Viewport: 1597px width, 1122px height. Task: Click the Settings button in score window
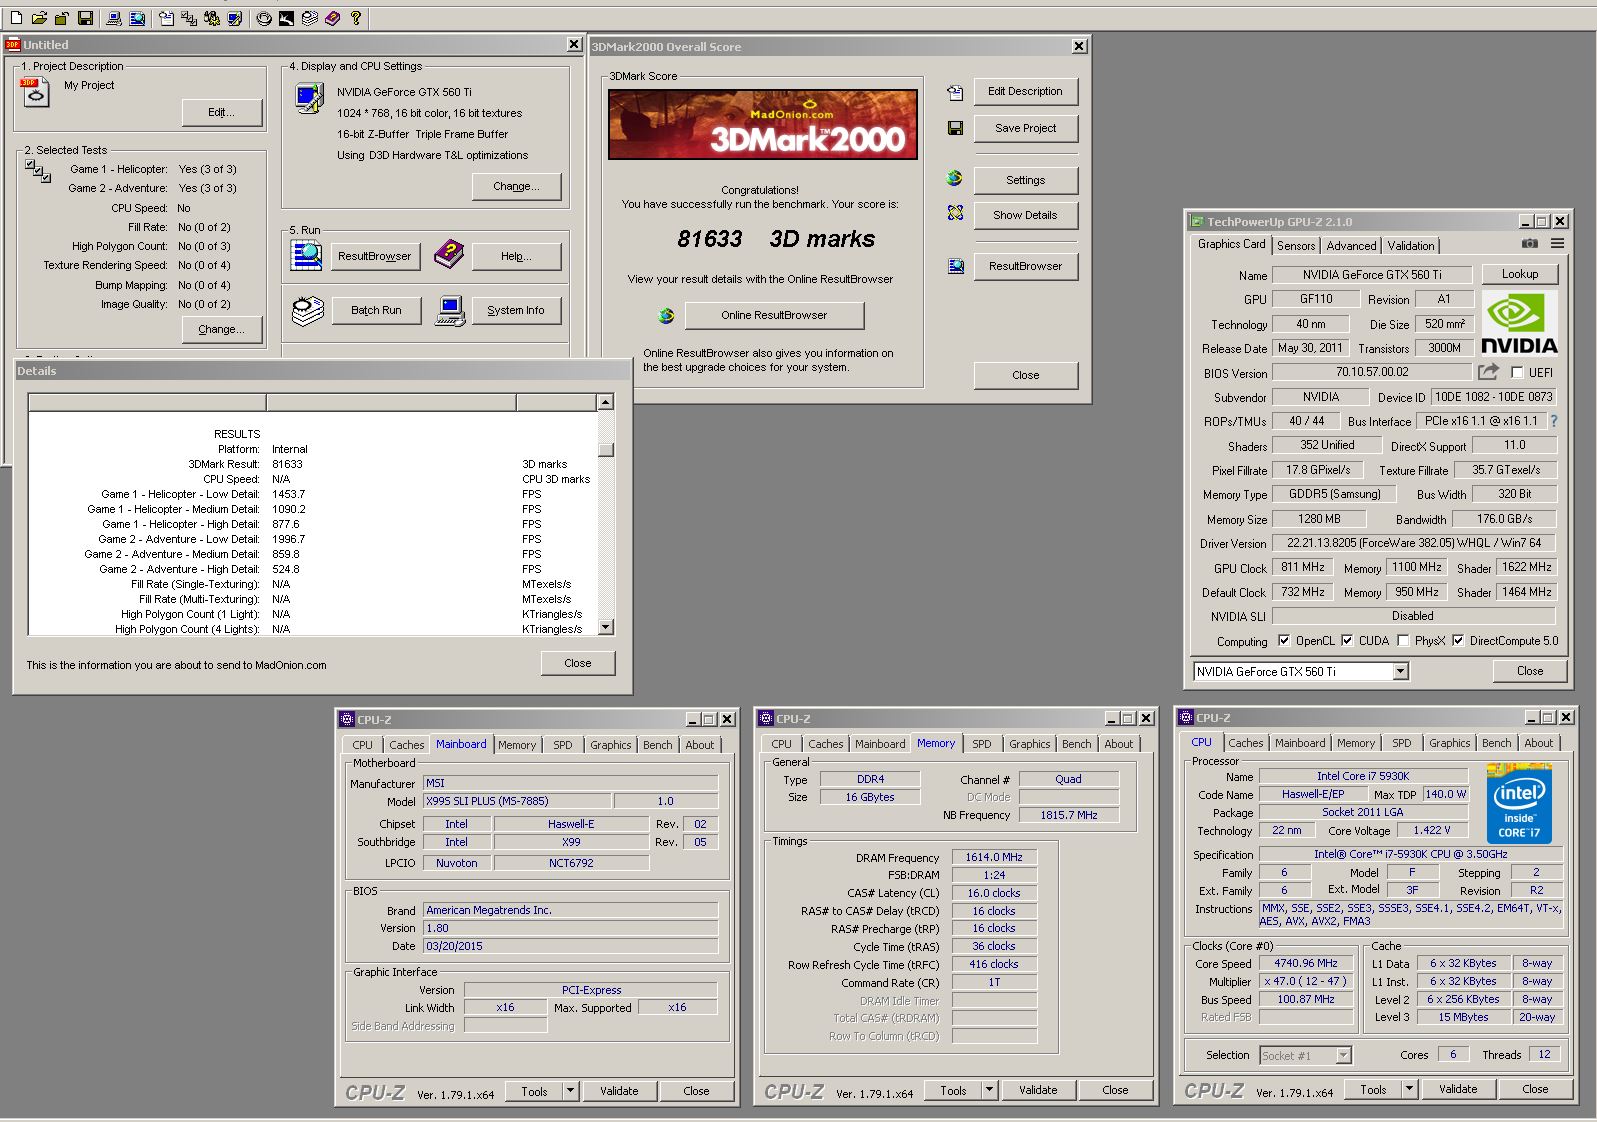click(1025, 180)
